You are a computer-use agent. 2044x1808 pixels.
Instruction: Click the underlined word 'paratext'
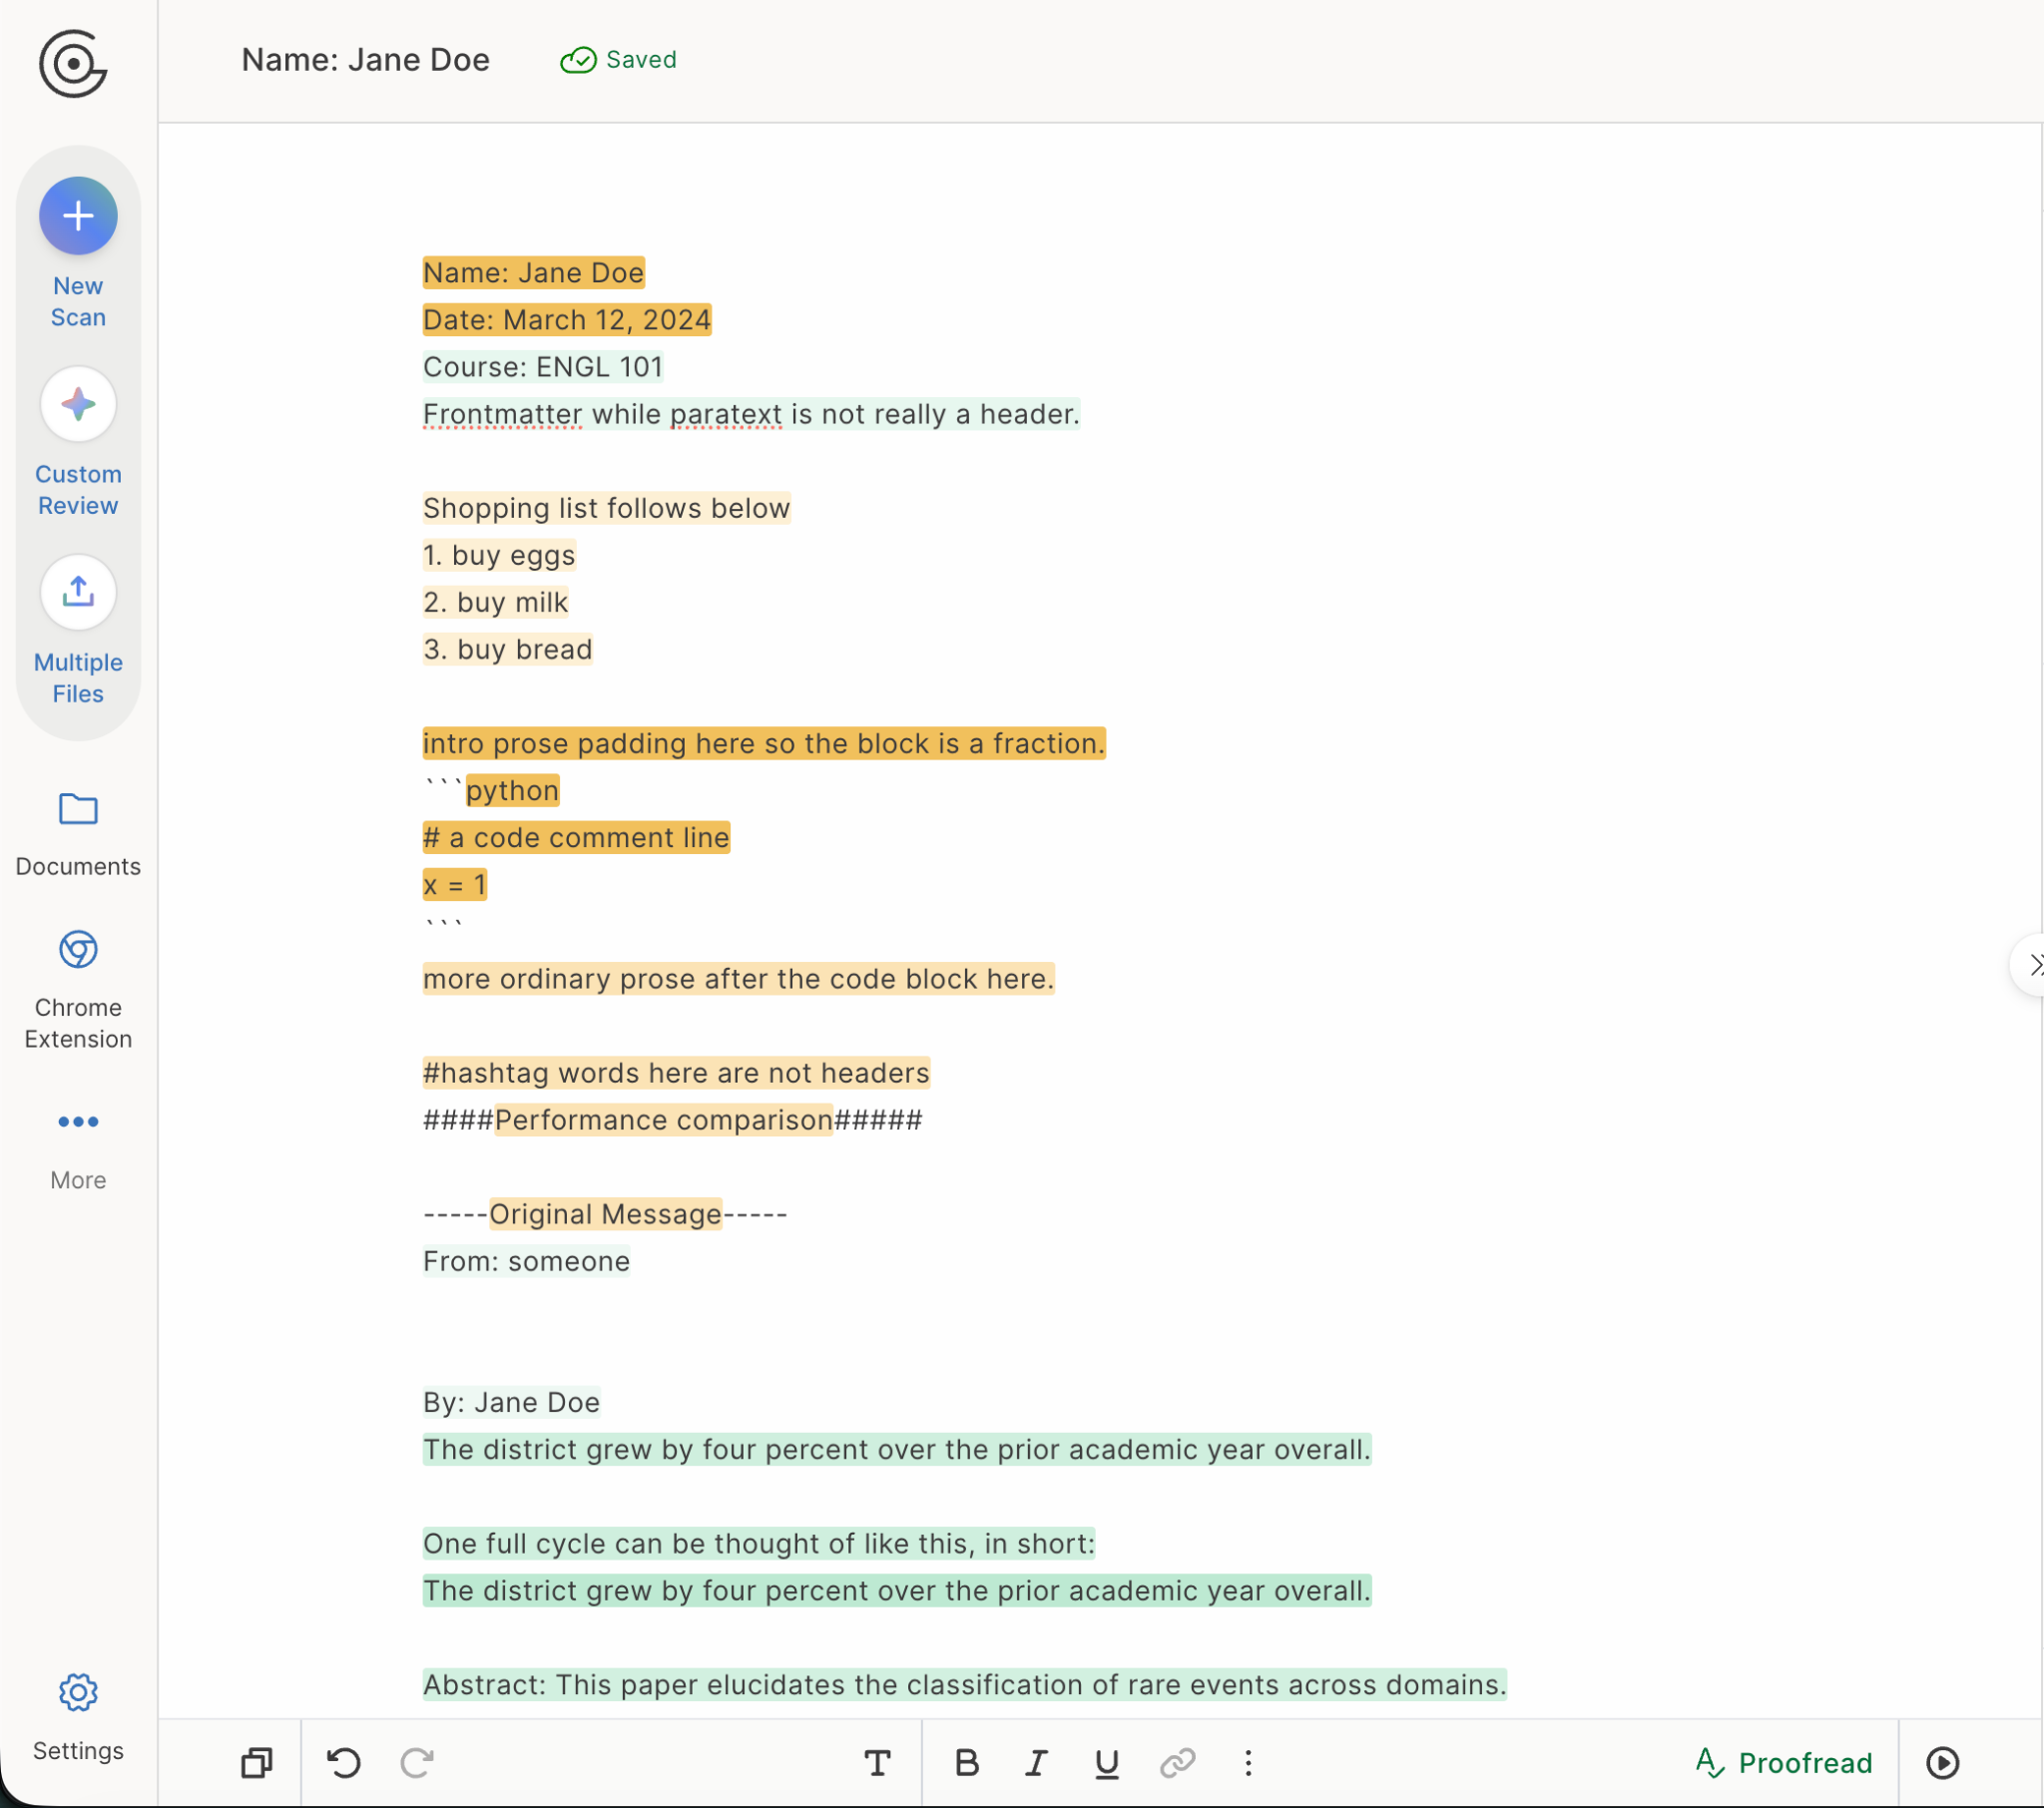pyautogui.click(x=726, y=414)
